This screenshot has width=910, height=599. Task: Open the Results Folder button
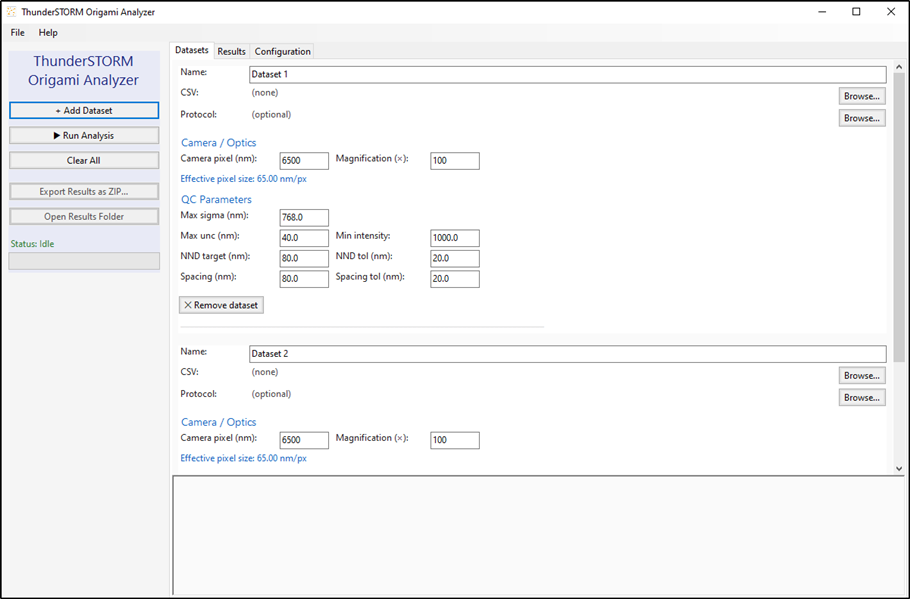pyautogui.click(x=84, y=216)
